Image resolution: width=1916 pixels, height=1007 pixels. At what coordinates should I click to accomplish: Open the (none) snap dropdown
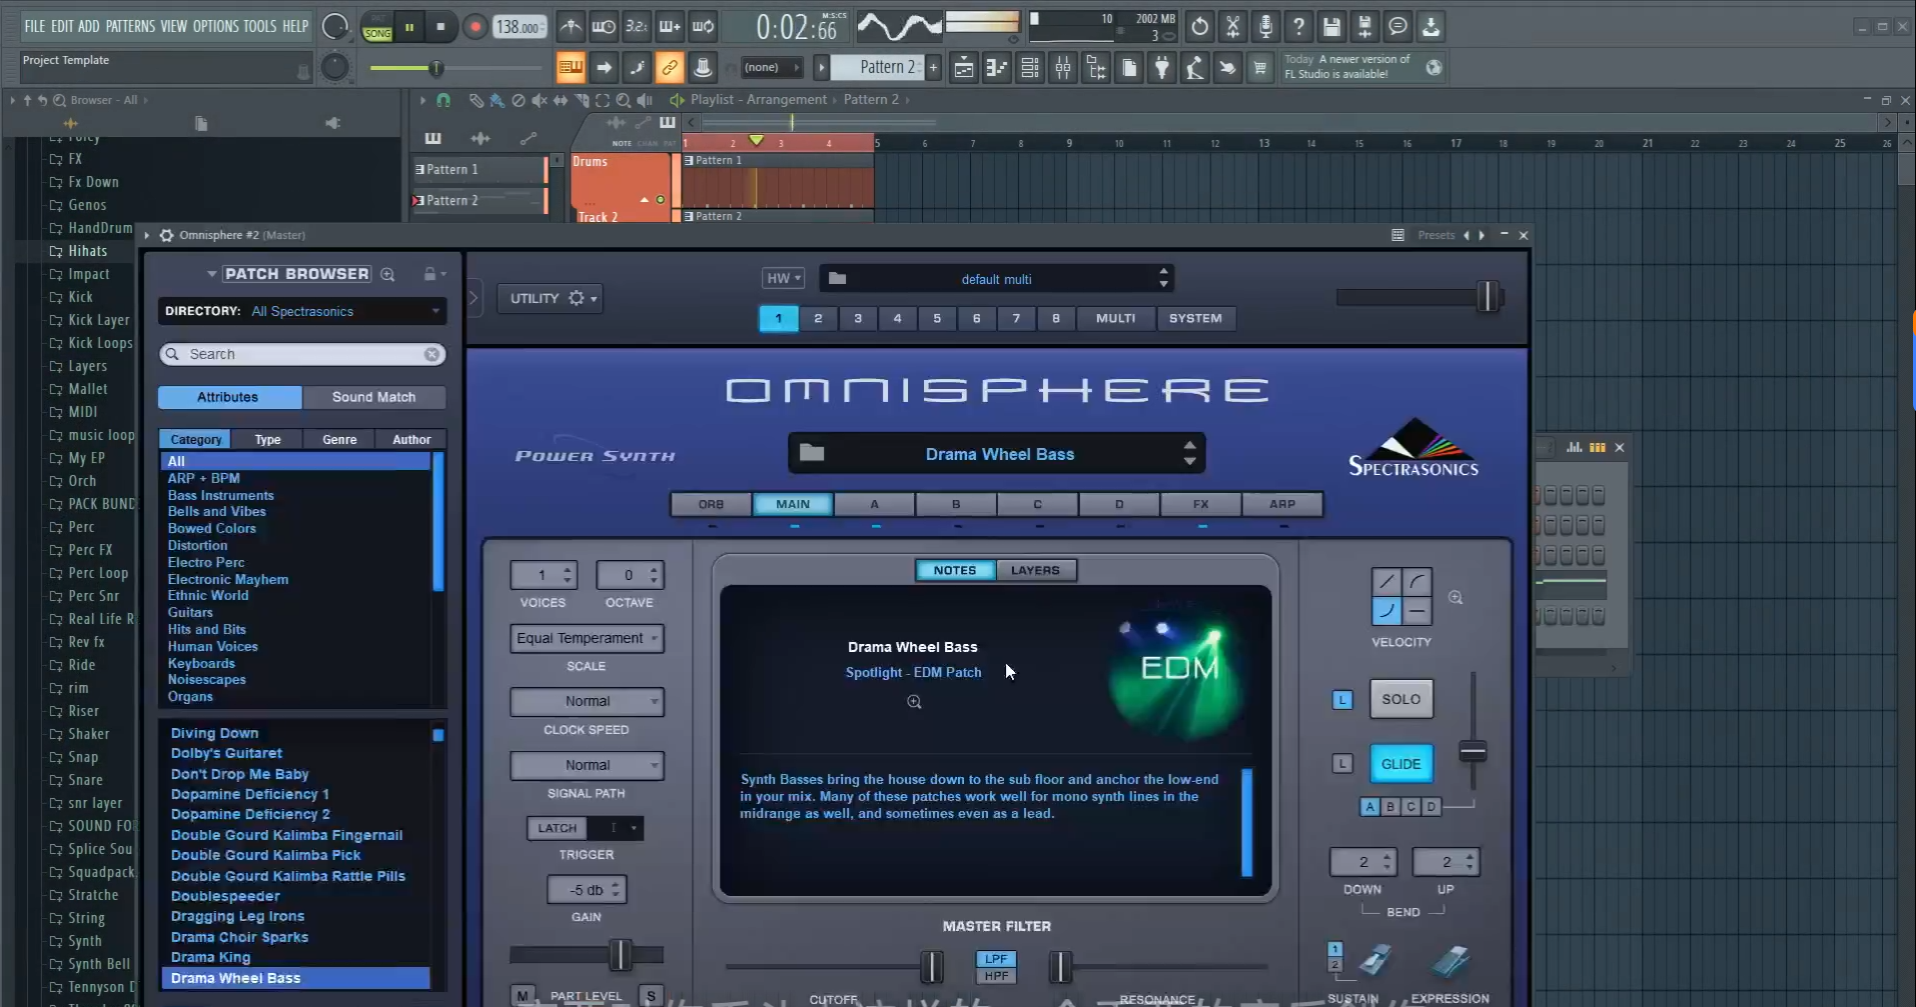click(x=770, y=67)
